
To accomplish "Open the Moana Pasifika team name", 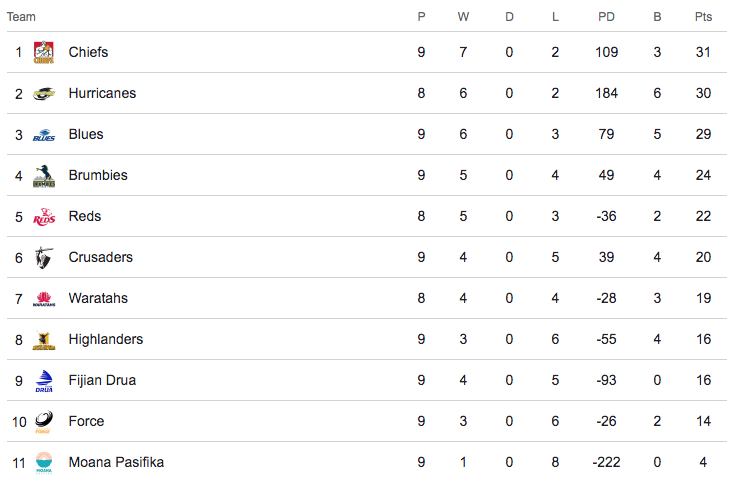I will tap(116, 462).
